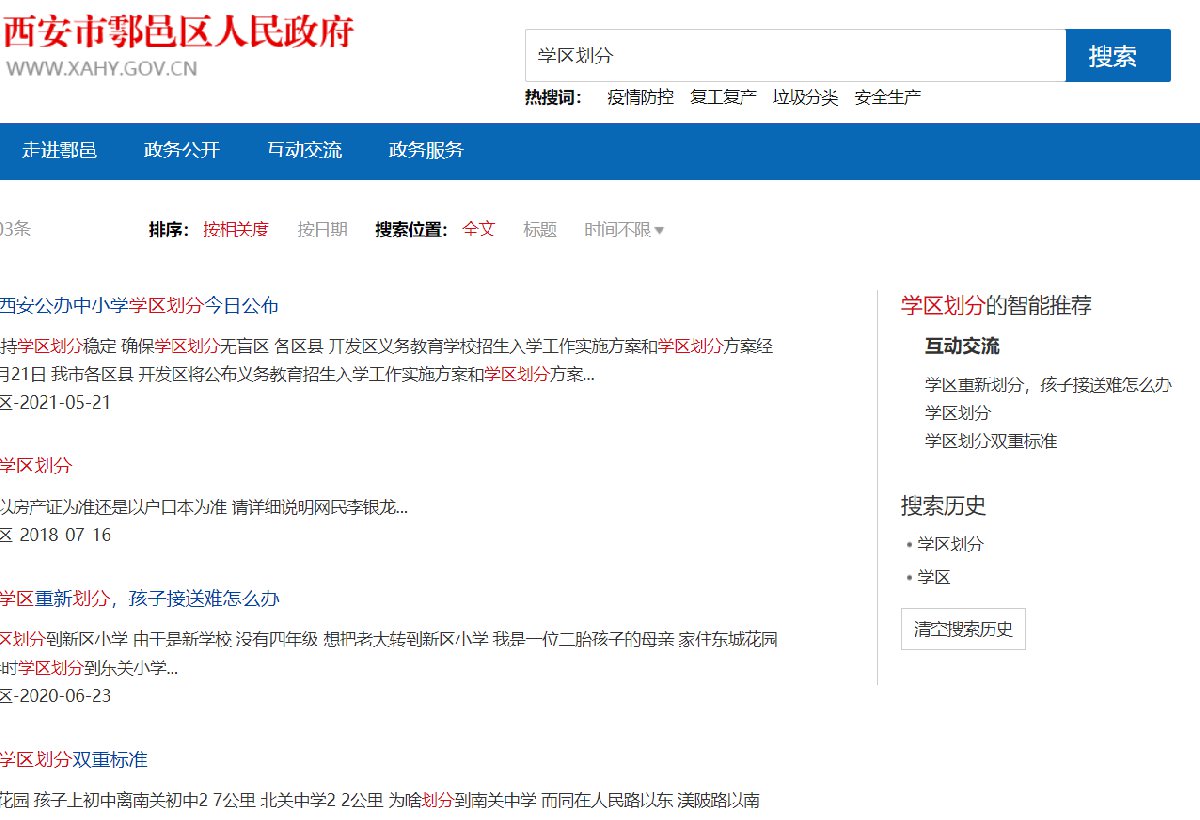This screenshot has width=1200, height=820.
Task: Open result 西安公办中小学学区划分今日公布
Action: 138,306
